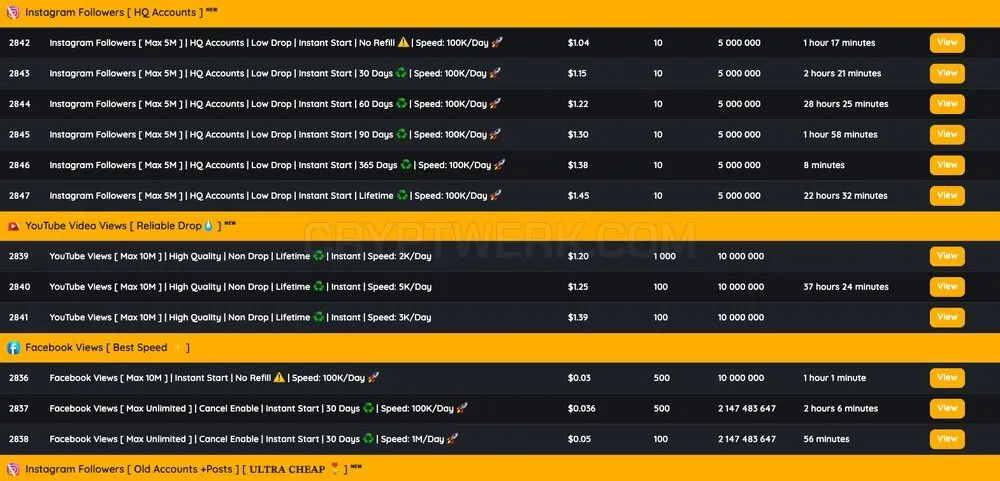Click the recycle refill icon on service 2846
The width and height of the screenshot is (1000, 481).
(406, 165)
